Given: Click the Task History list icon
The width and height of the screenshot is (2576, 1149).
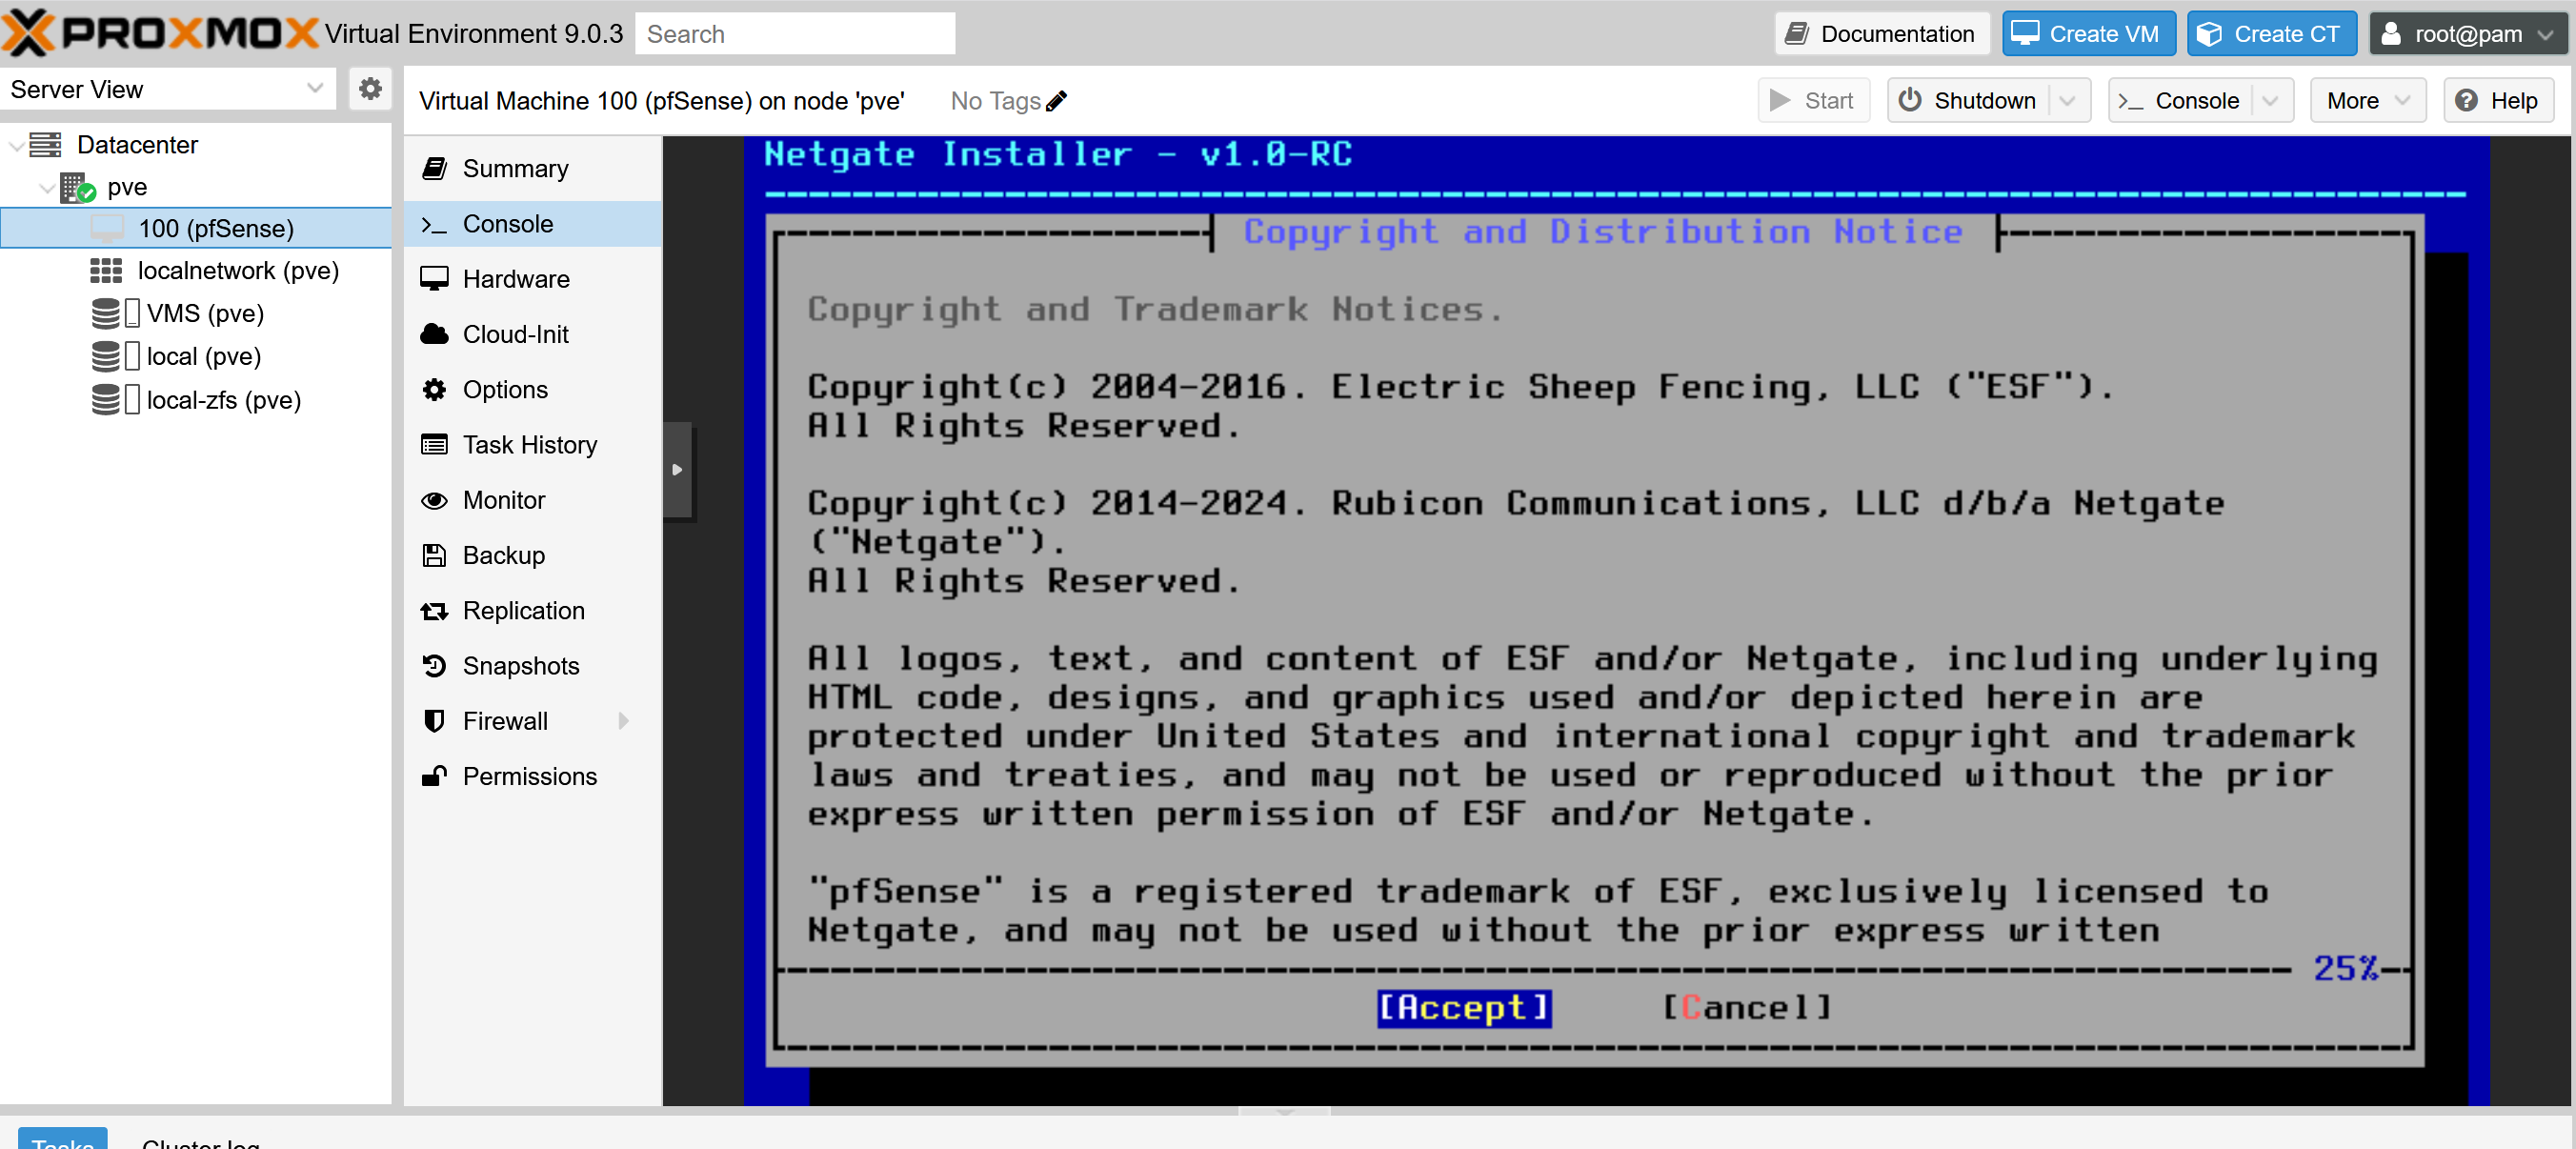Looking at the screenshot, I should coord(434,445).
